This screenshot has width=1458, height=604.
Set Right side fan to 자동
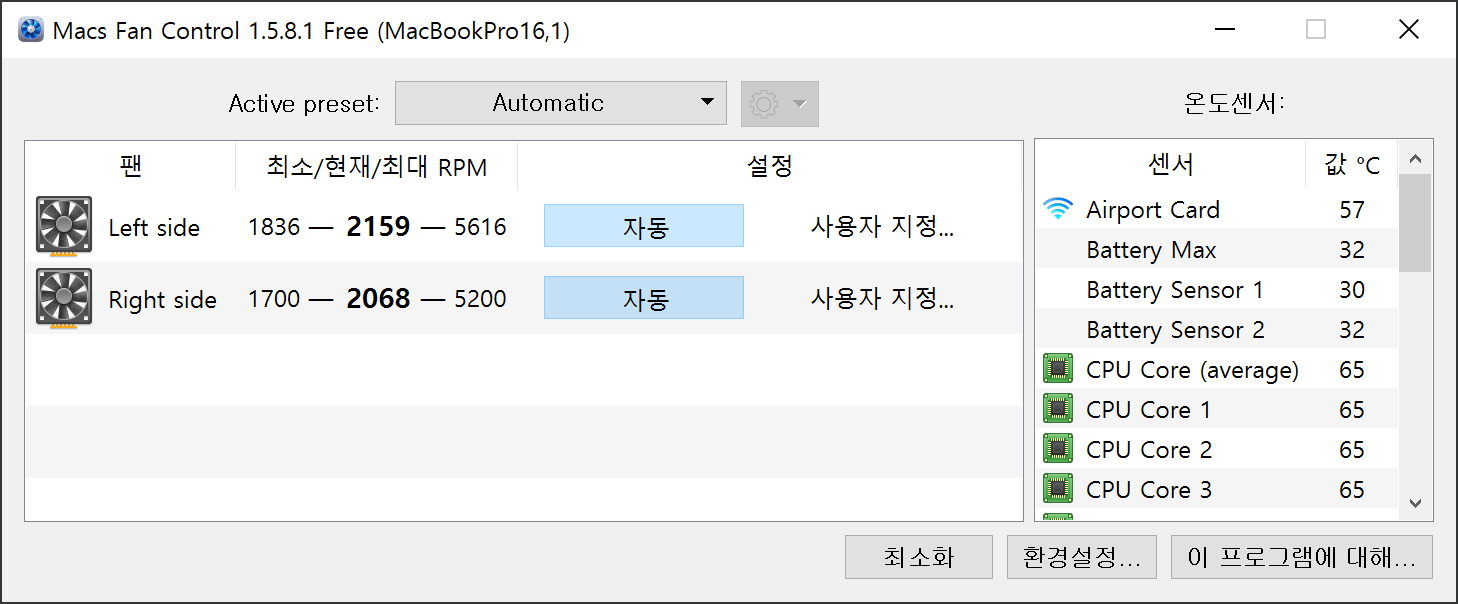pos(644,298)
